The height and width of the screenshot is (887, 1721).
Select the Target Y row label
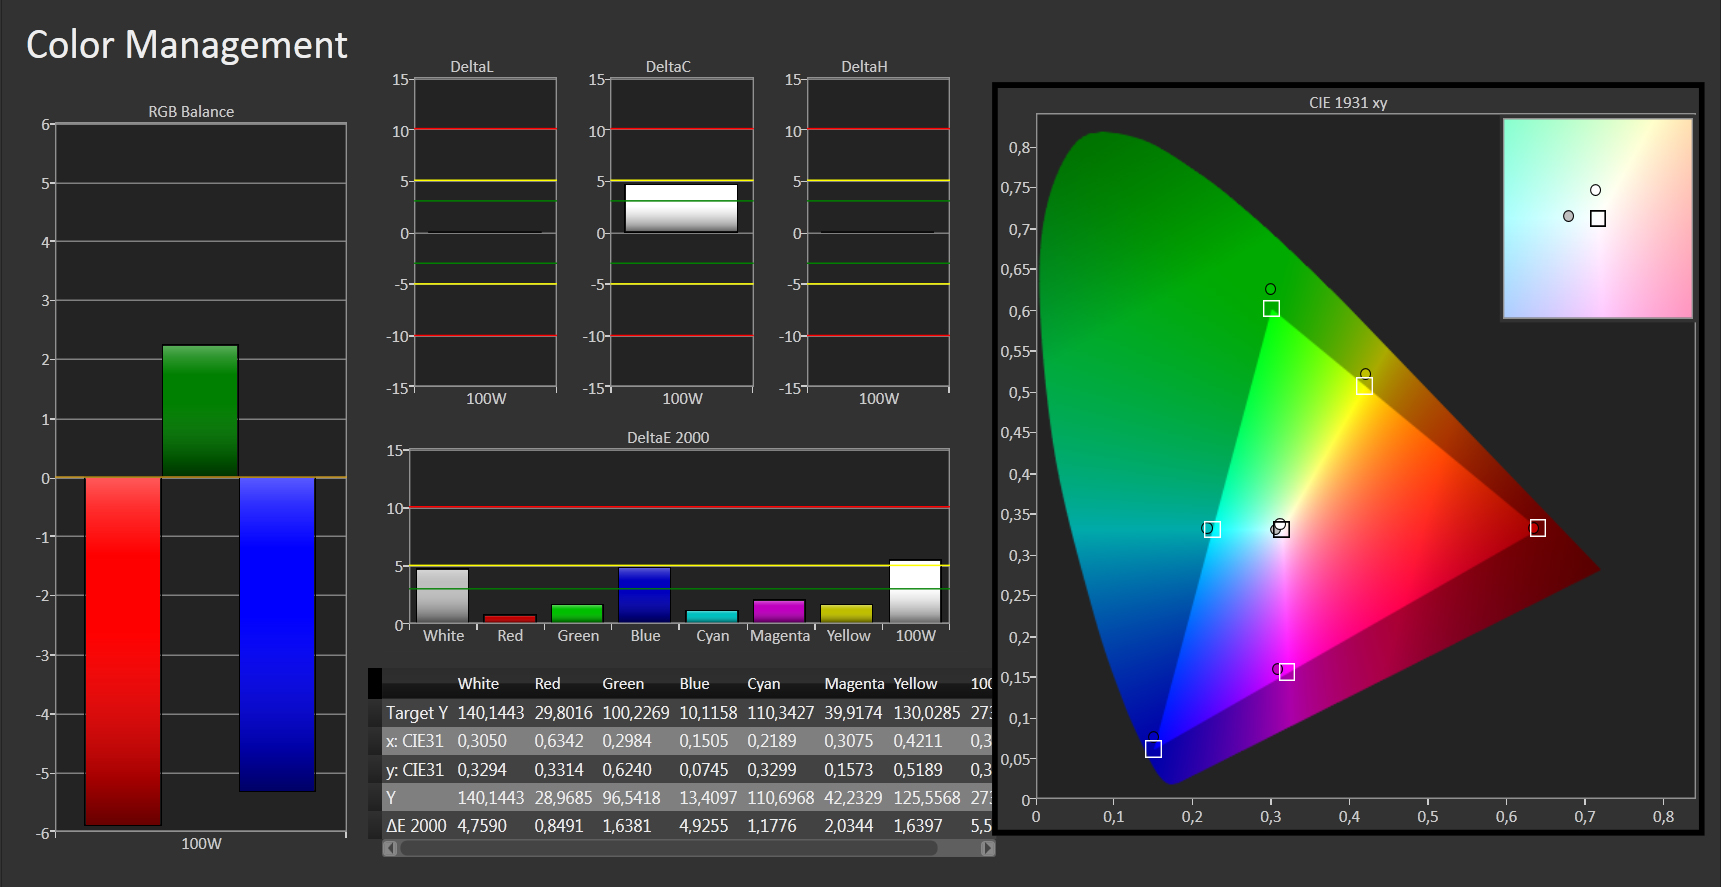click(416, 713)
